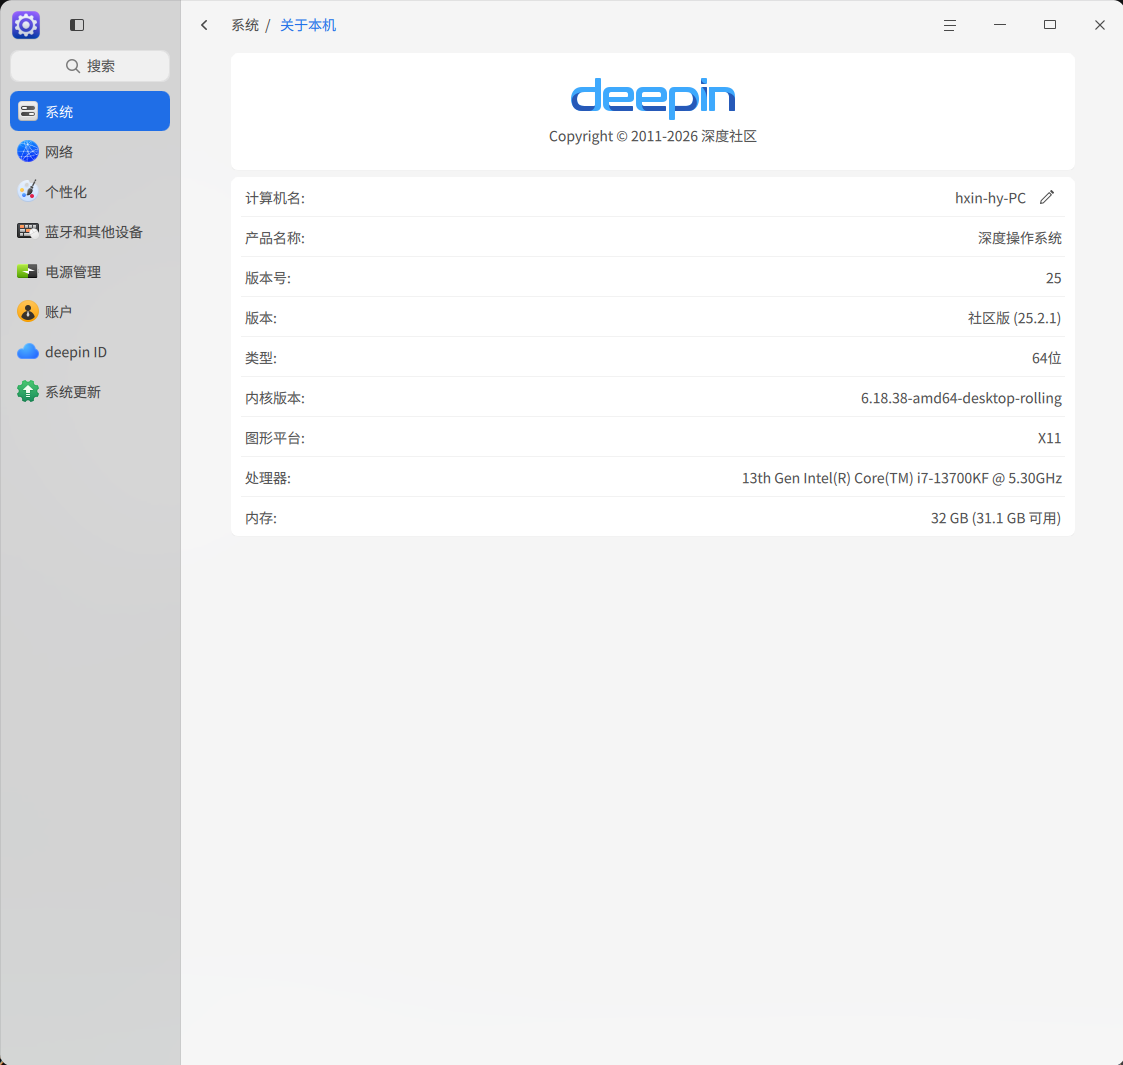Open 蓝牙和其他设备 in sidebar
This screenshot has width=1123, height=1065.
point(90,231)
